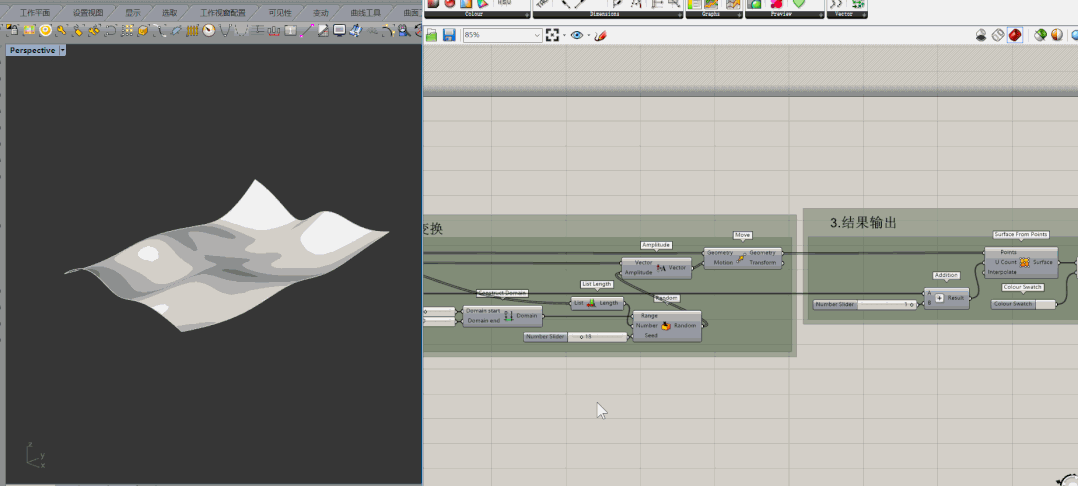The height and width of the screenshot is (486, 1078).
Task: Click the Perspective viewport title label
Action: click(32, 50)
